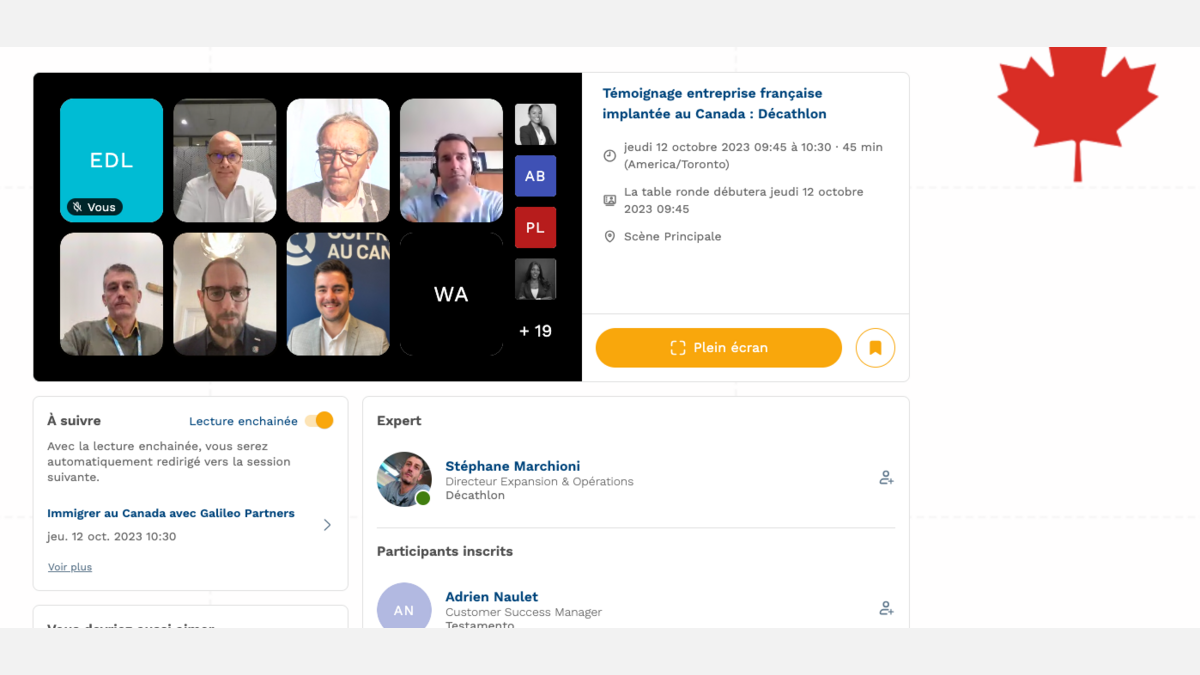Click the bookmark icon button
This screenshot has width=1200, height=675.
[x=875, y=348]
